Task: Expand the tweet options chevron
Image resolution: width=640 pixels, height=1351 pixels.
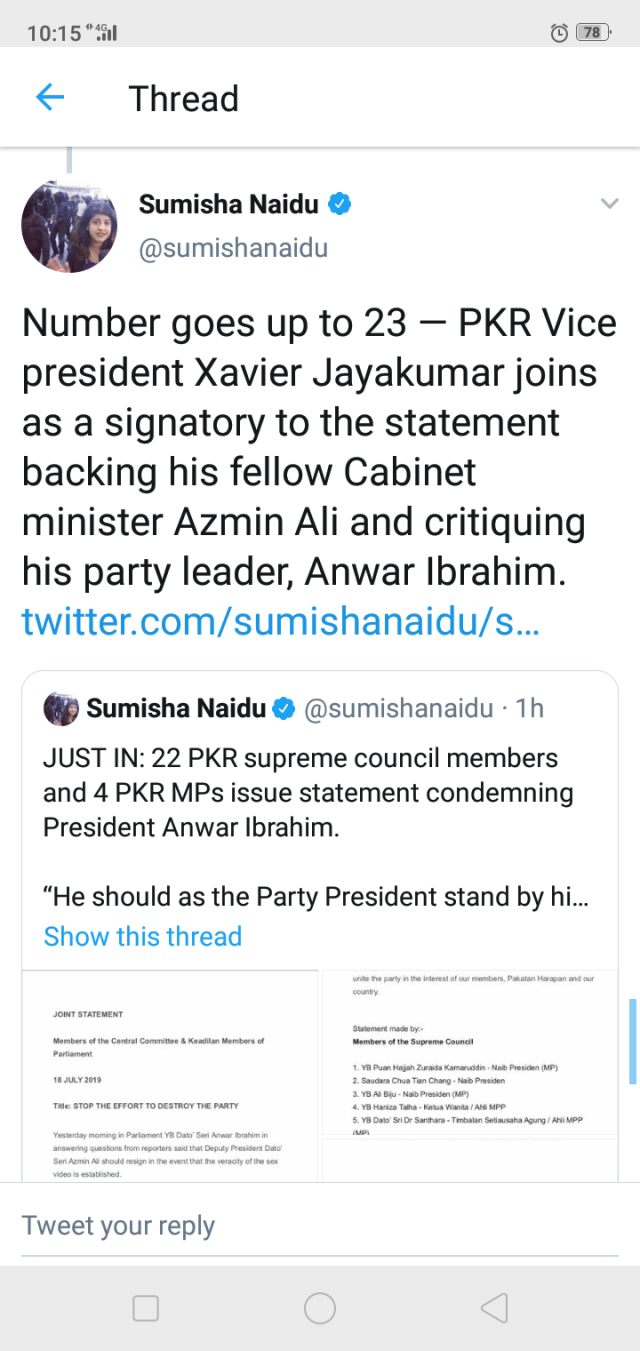Action: pos(609,204)
